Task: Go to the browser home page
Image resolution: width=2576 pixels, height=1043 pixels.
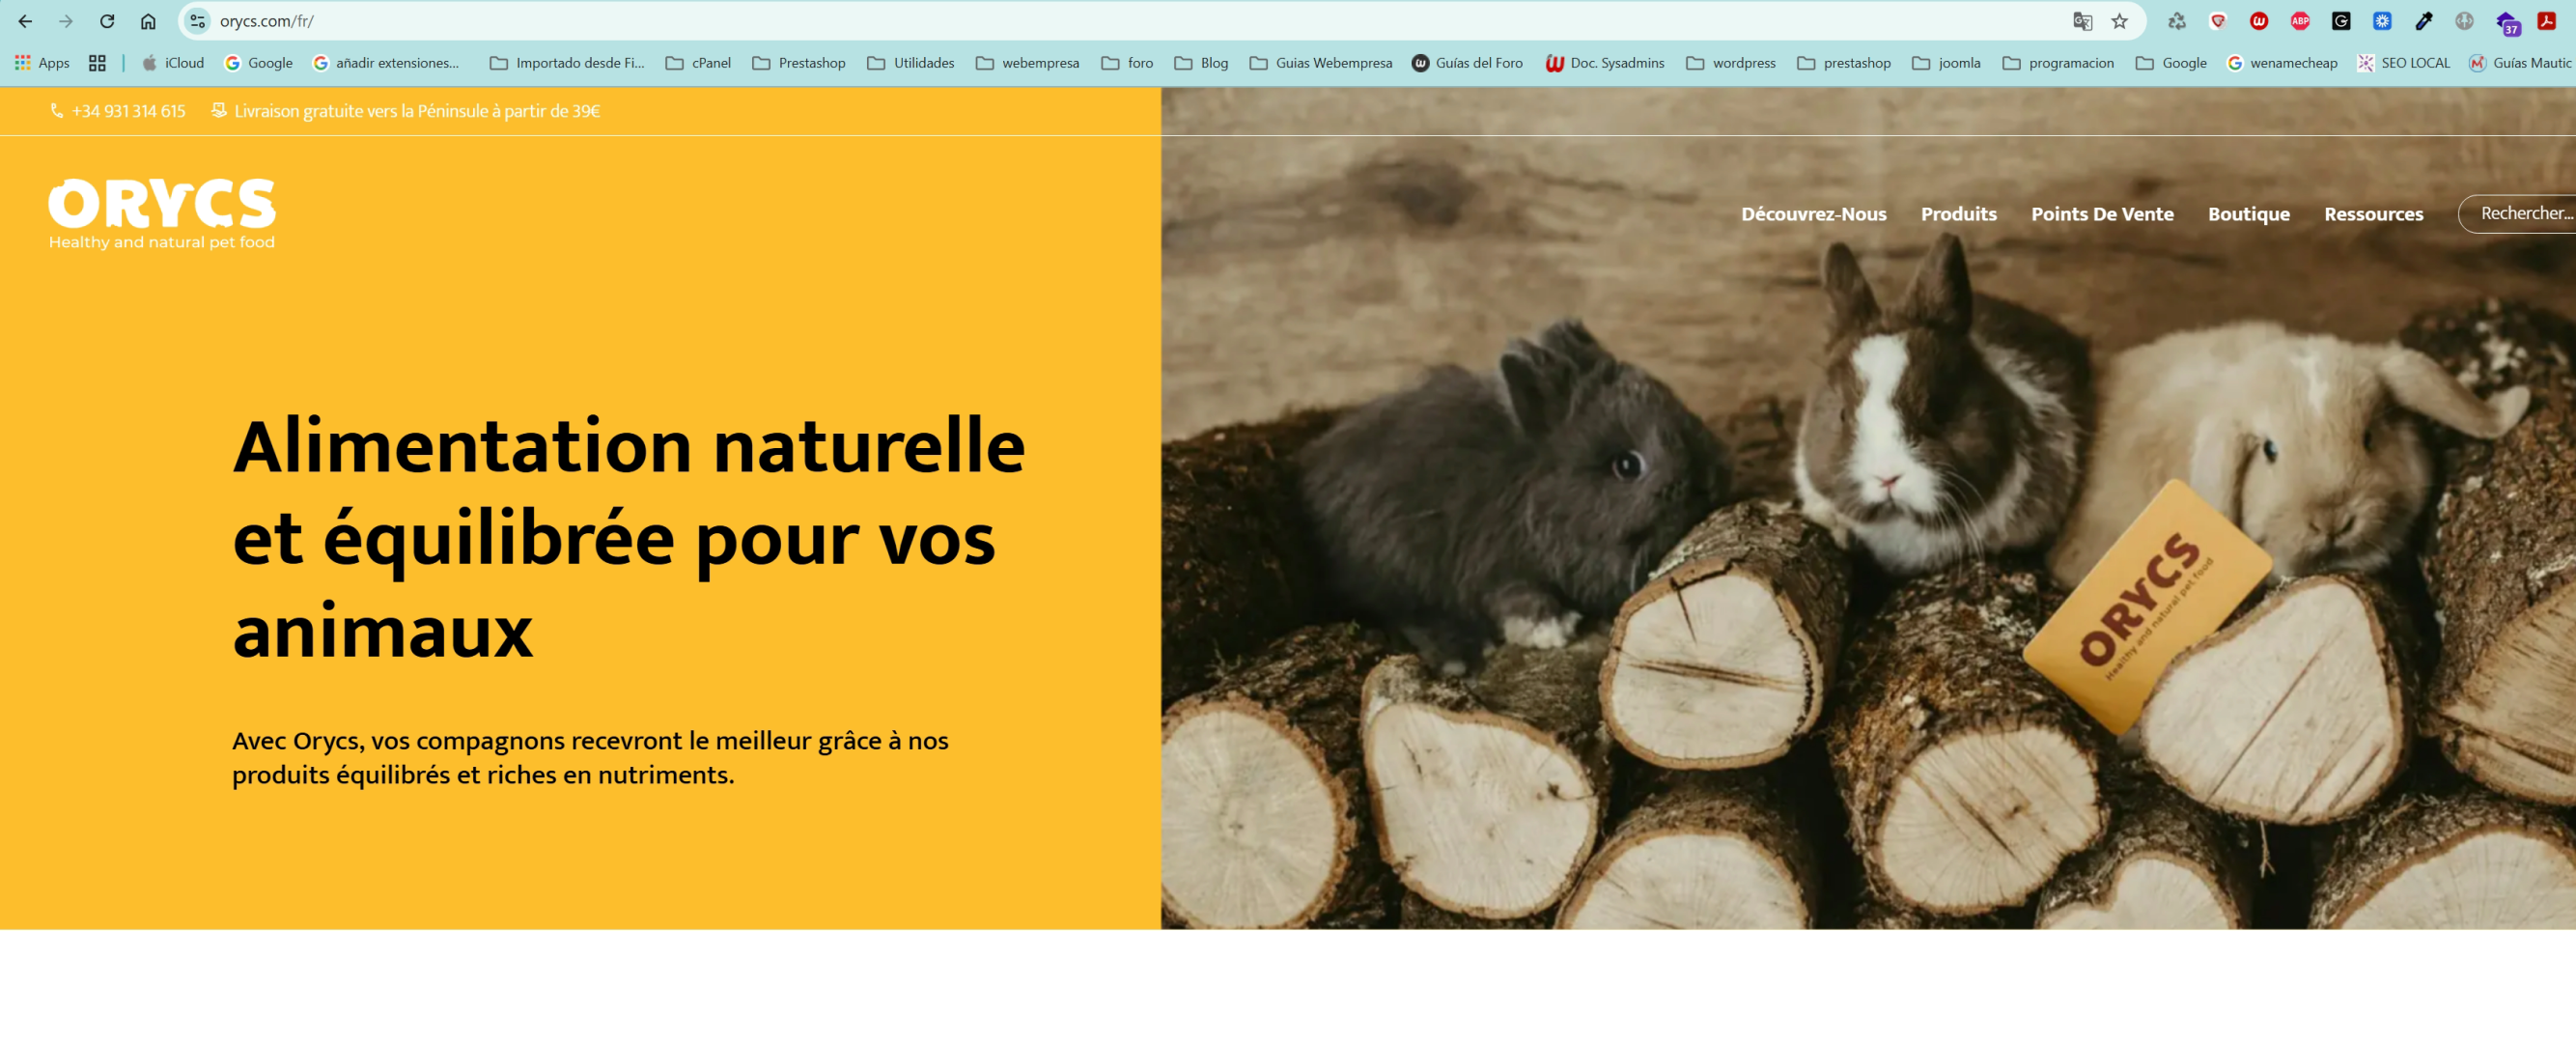Action: point(148,21)
